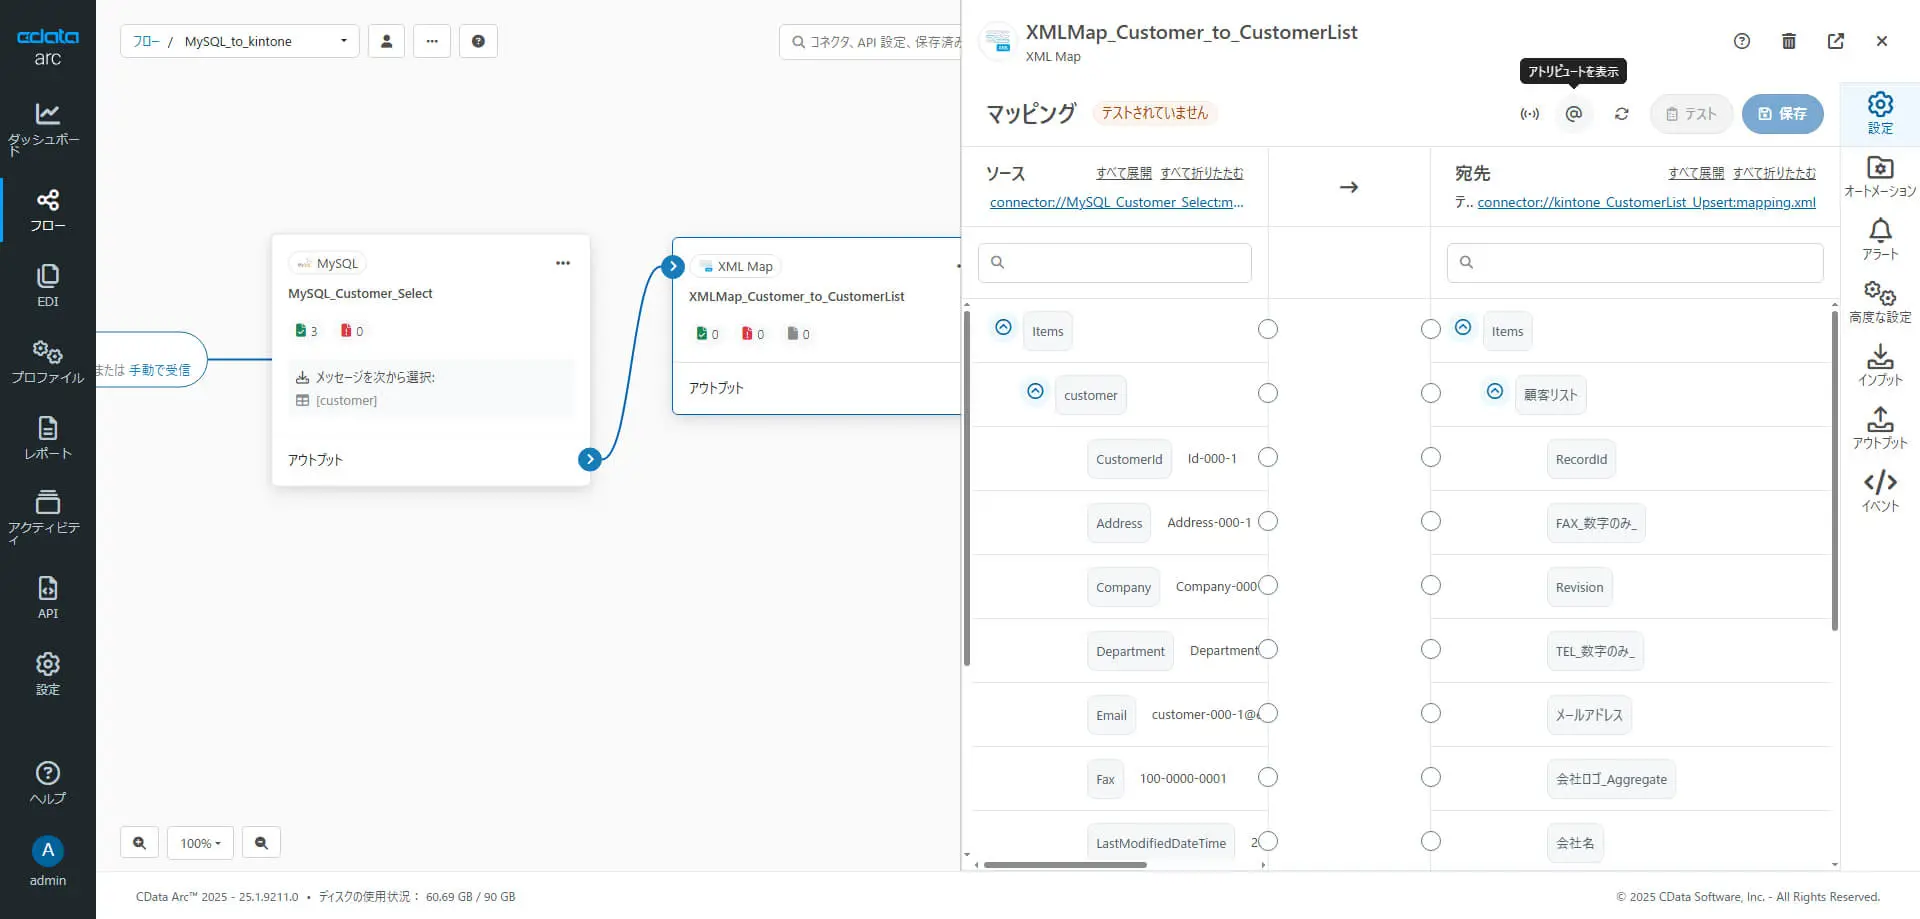Click the show attributes @ icon
This screenshot has width=1920, height=919.
(1573, 114)
